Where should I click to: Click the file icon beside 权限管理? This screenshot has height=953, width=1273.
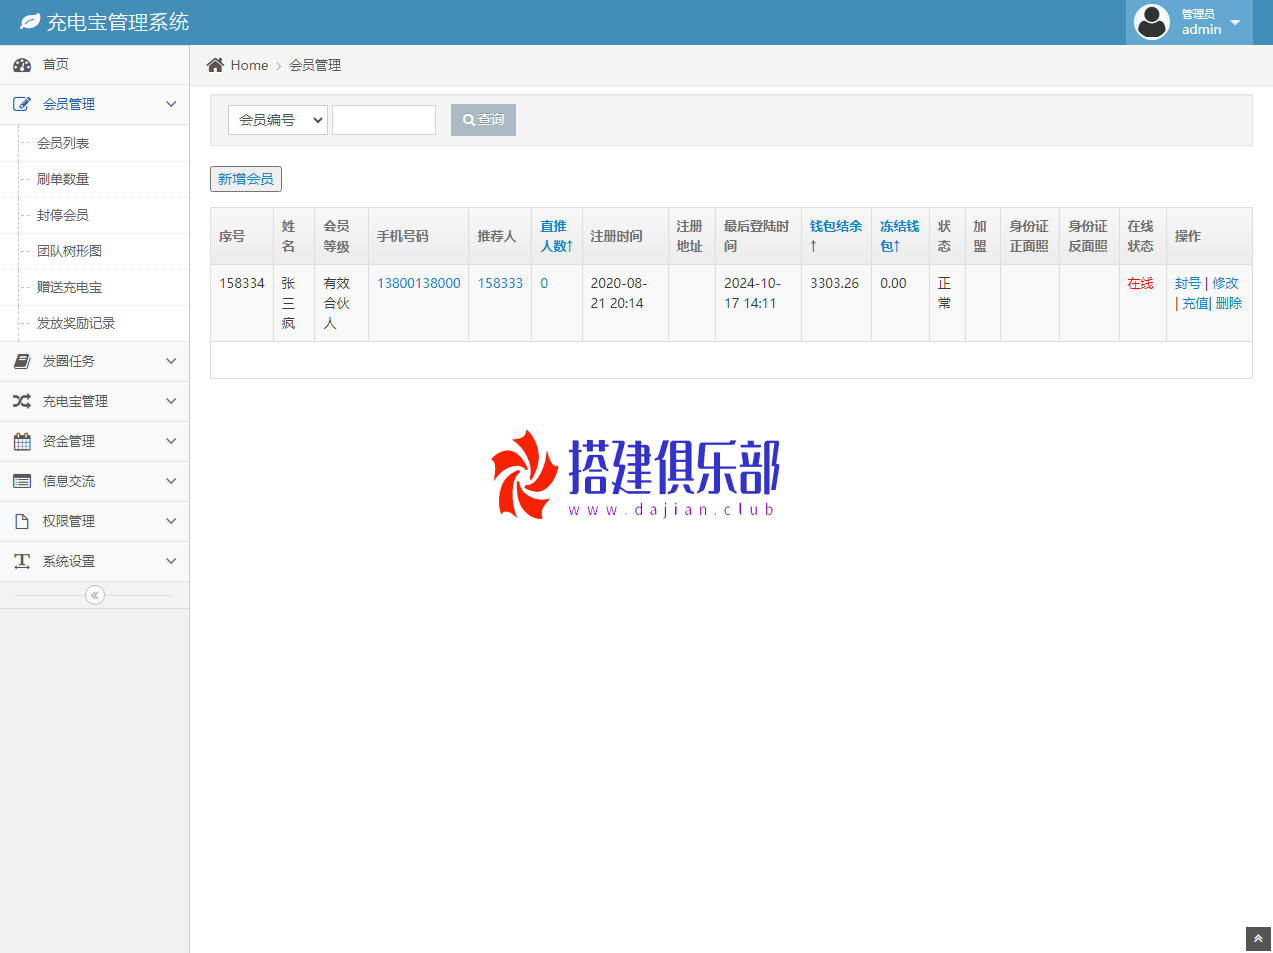[22, 521]
